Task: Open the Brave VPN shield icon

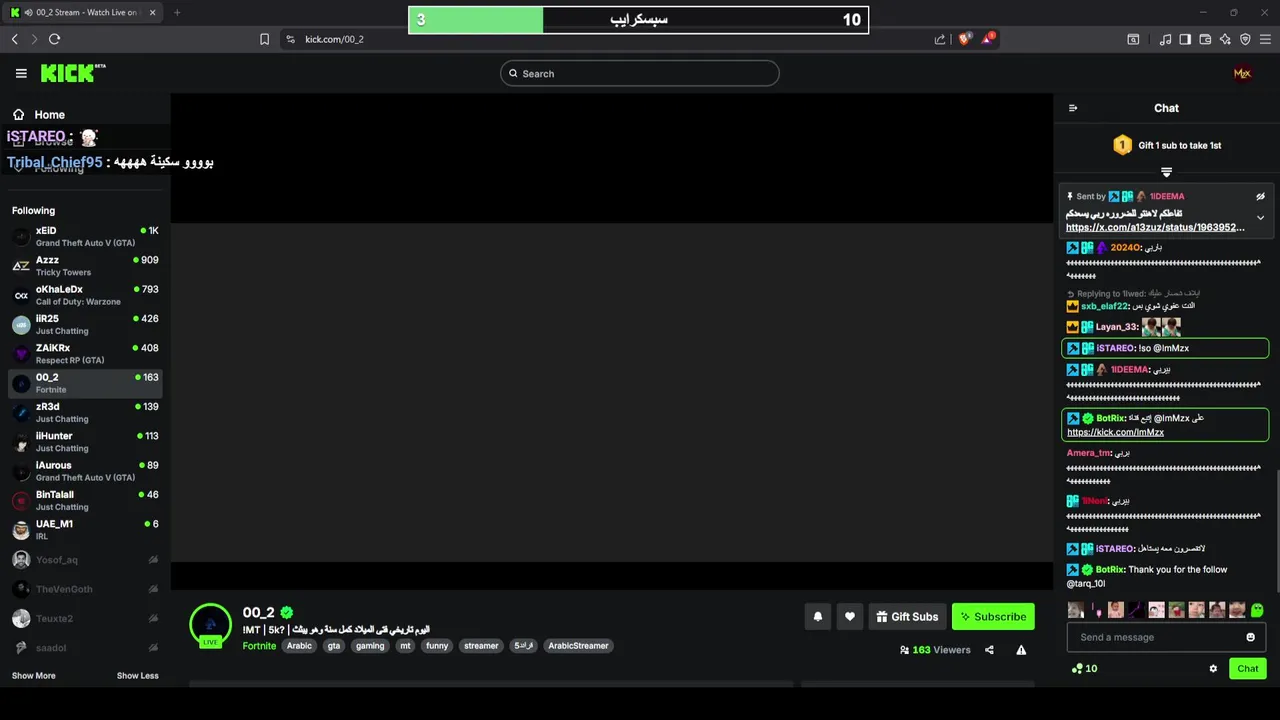Action: [1245, 39]
